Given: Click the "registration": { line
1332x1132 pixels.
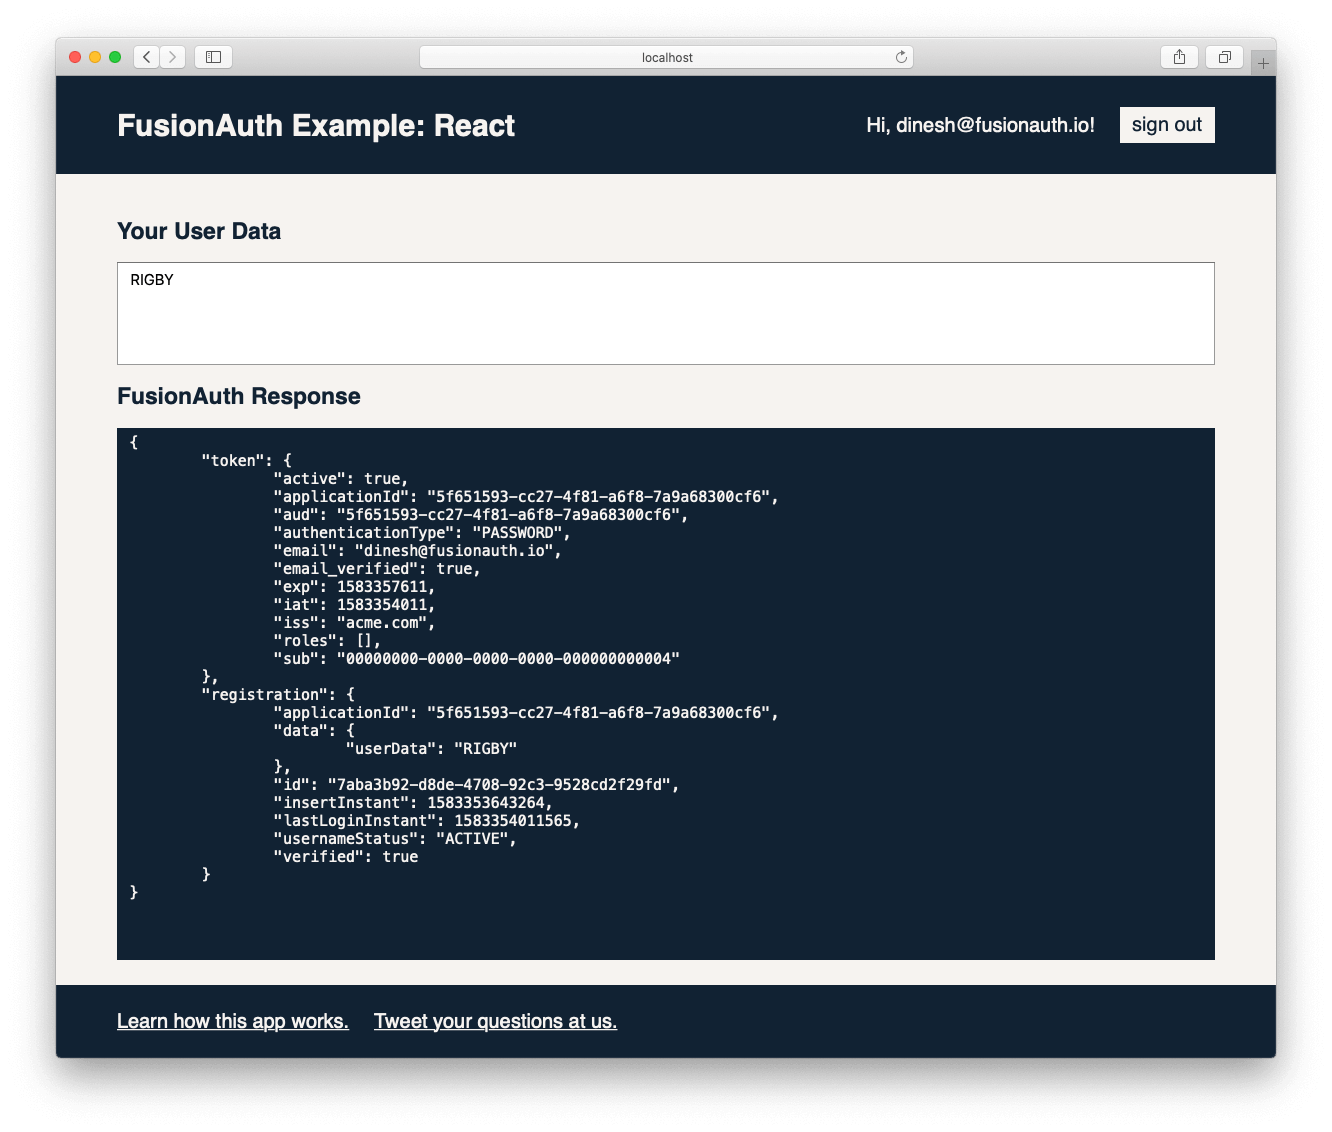Looking at the screenshot, I should point(278,694).
